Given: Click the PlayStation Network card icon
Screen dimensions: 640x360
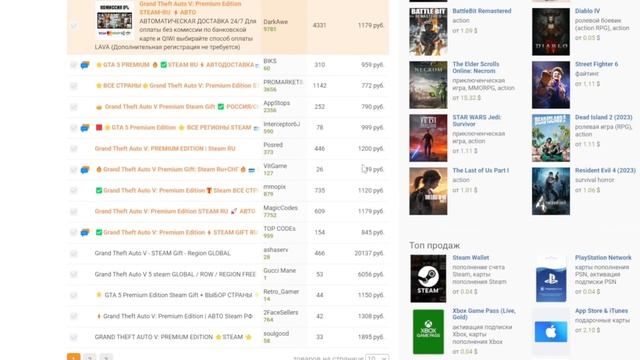Looking at the screenshot, I should (551, 279).
